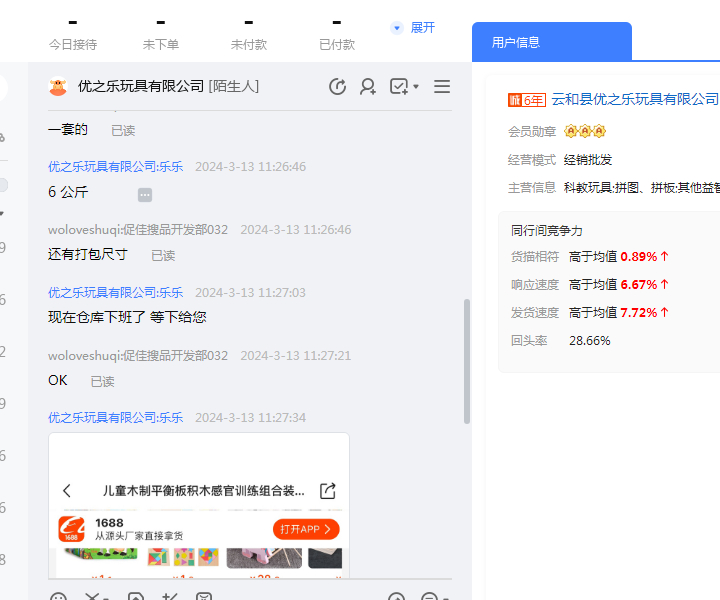Open the emoji picker in chat toolbar
The height and width of the screenshot is (600, 720).
point(58,598)
